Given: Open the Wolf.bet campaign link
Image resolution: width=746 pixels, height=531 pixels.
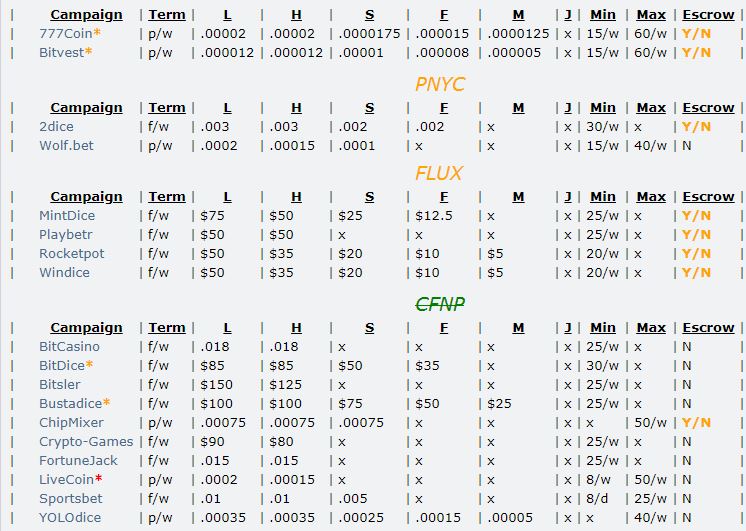Looking at the screenshot, I should pos(66,146).
